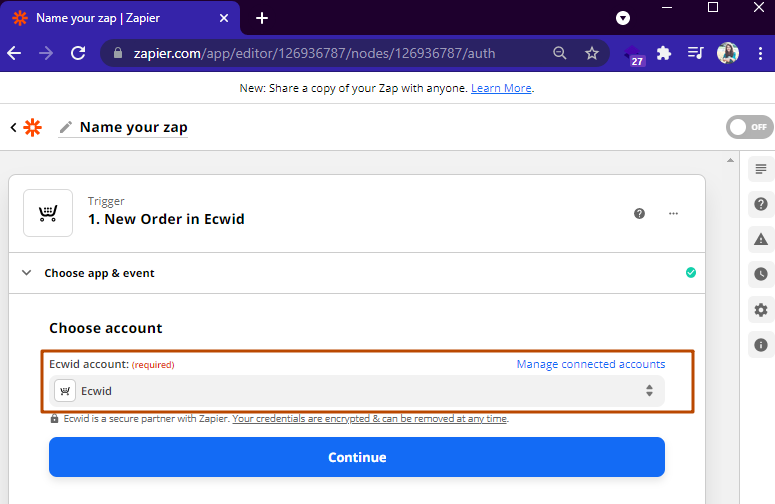Click the credentials are encrypted link
775x504 pixels.
[x=370, y=419]
